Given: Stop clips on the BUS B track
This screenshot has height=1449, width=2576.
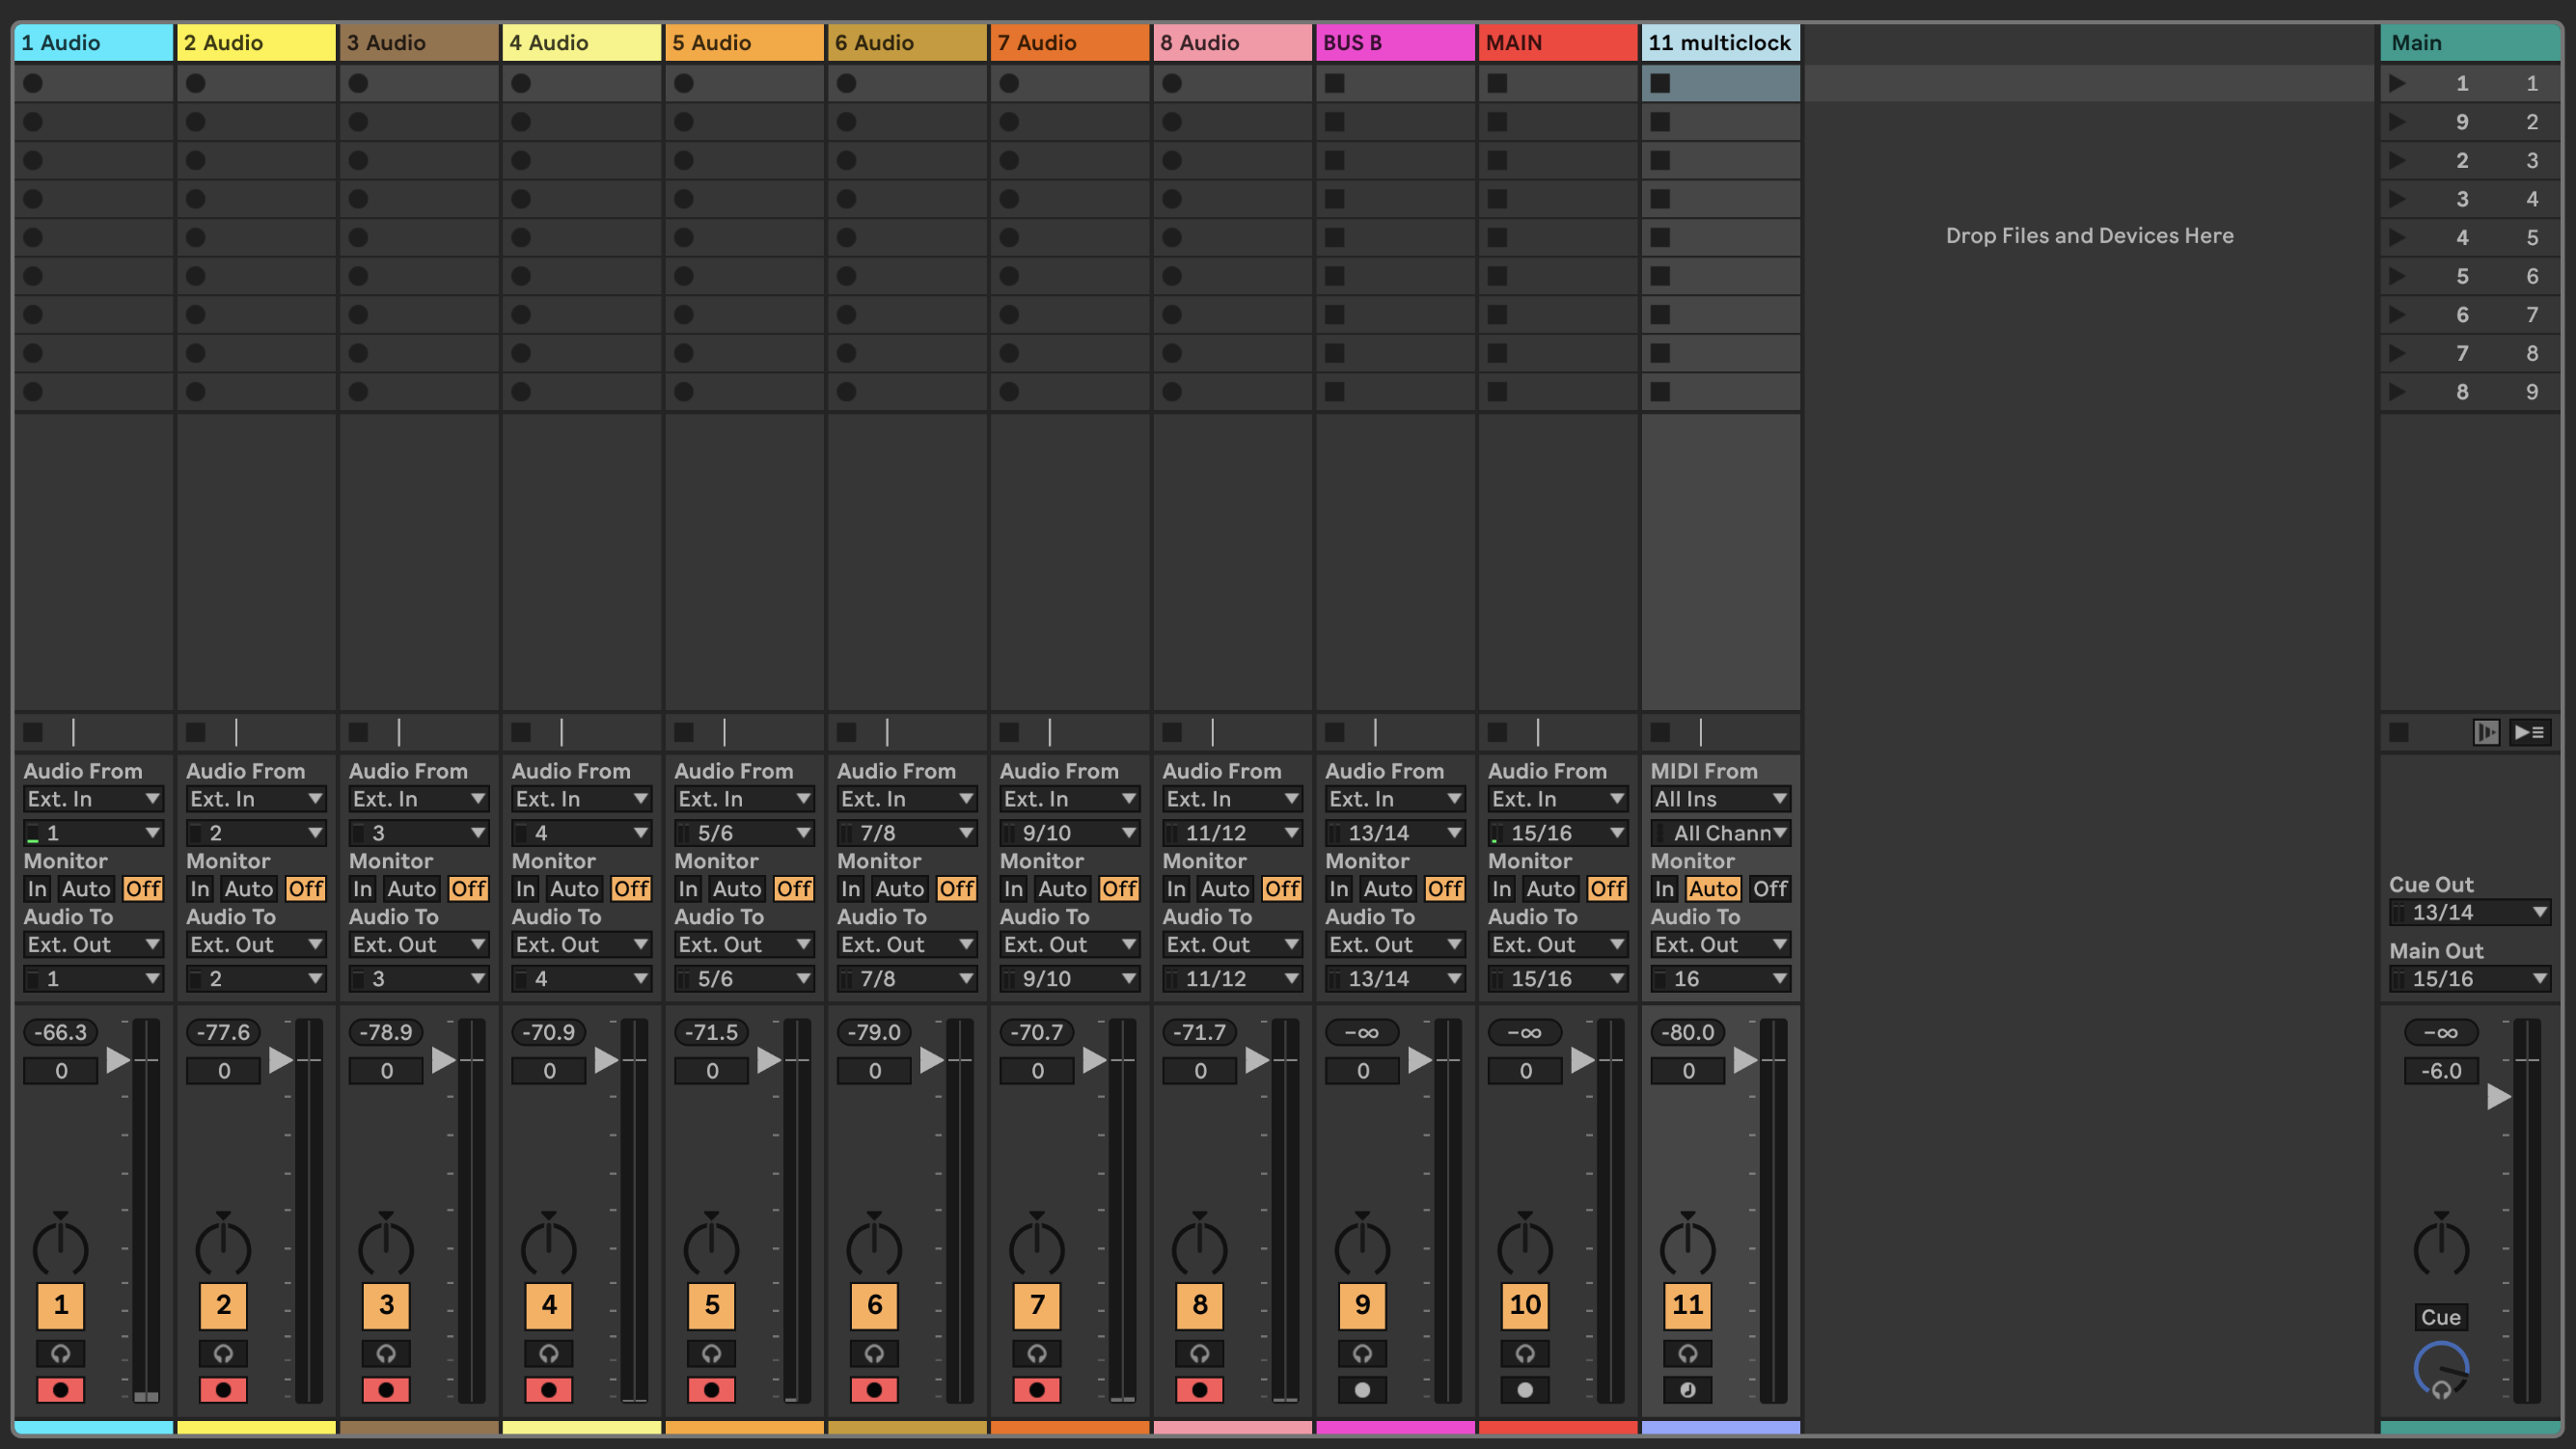Looking at the screenshot, I should (1334, 732).
